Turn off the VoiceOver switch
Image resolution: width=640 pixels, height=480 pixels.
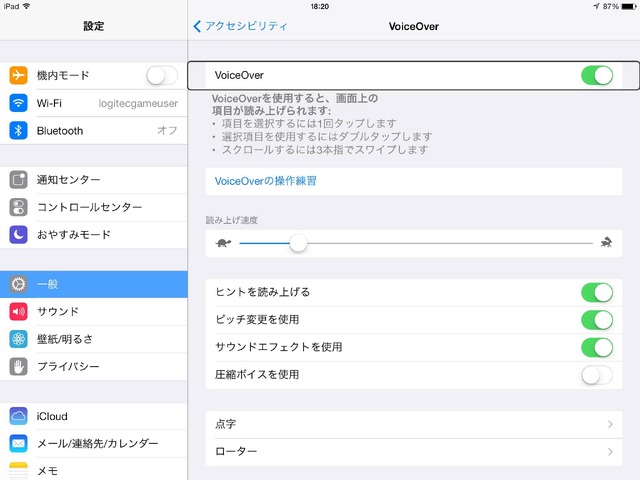pyautogui.click(x=597, y=76)
